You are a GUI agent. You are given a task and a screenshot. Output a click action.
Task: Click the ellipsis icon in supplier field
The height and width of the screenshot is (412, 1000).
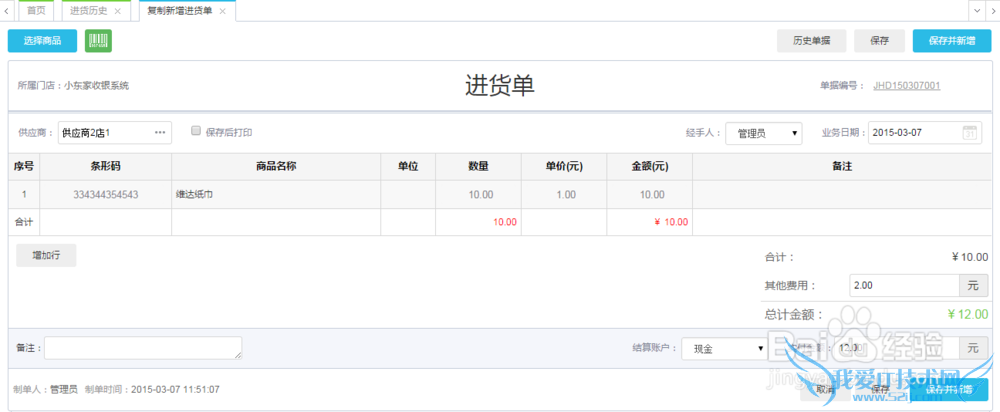(x=160, y=133)
